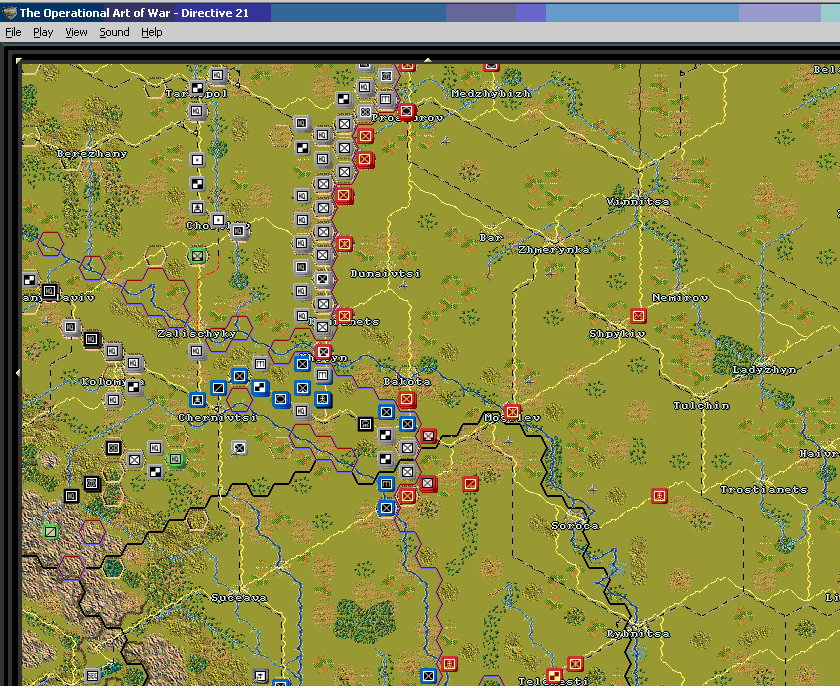Click the Vinnitsa town hex

click(639, 196)
